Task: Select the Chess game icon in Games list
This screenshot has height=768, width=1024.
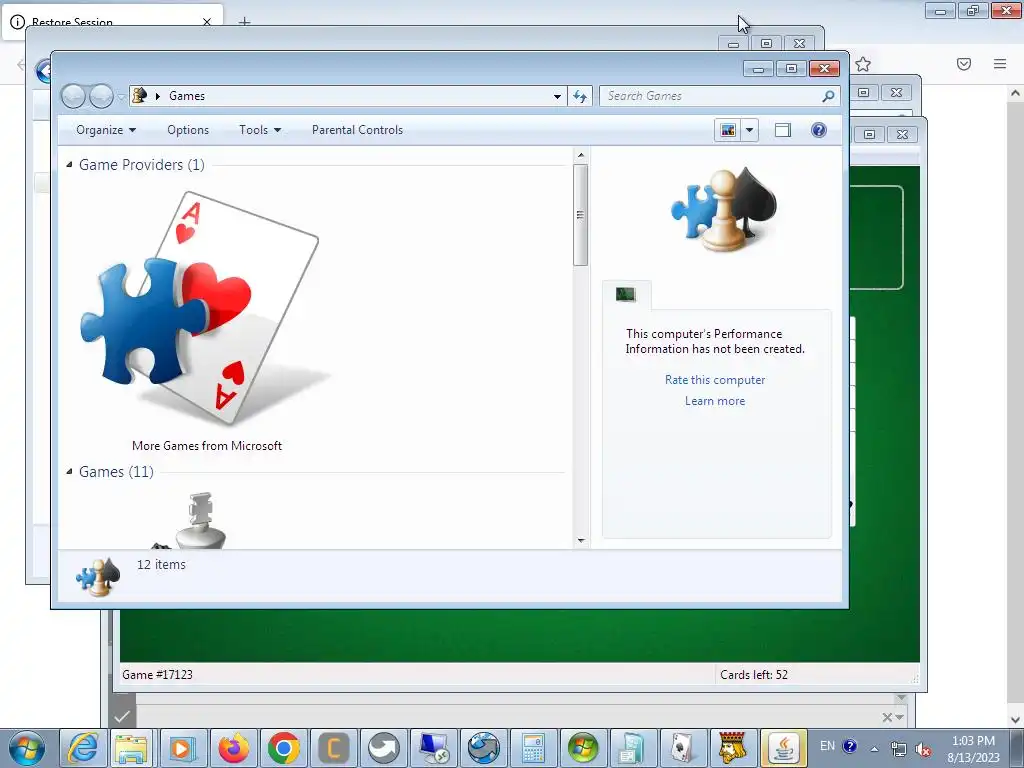Action: [198, 521]
